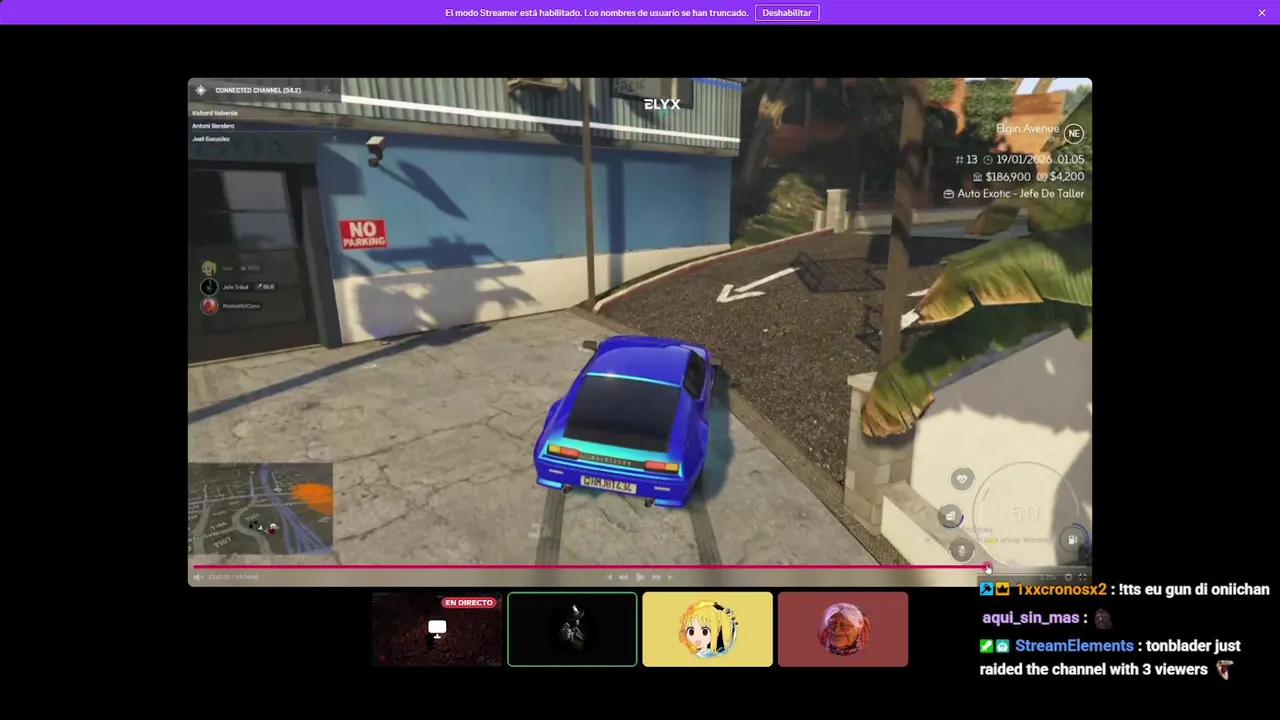Click the crown badge beside 1xxcronosx2

pos(1002,590)
